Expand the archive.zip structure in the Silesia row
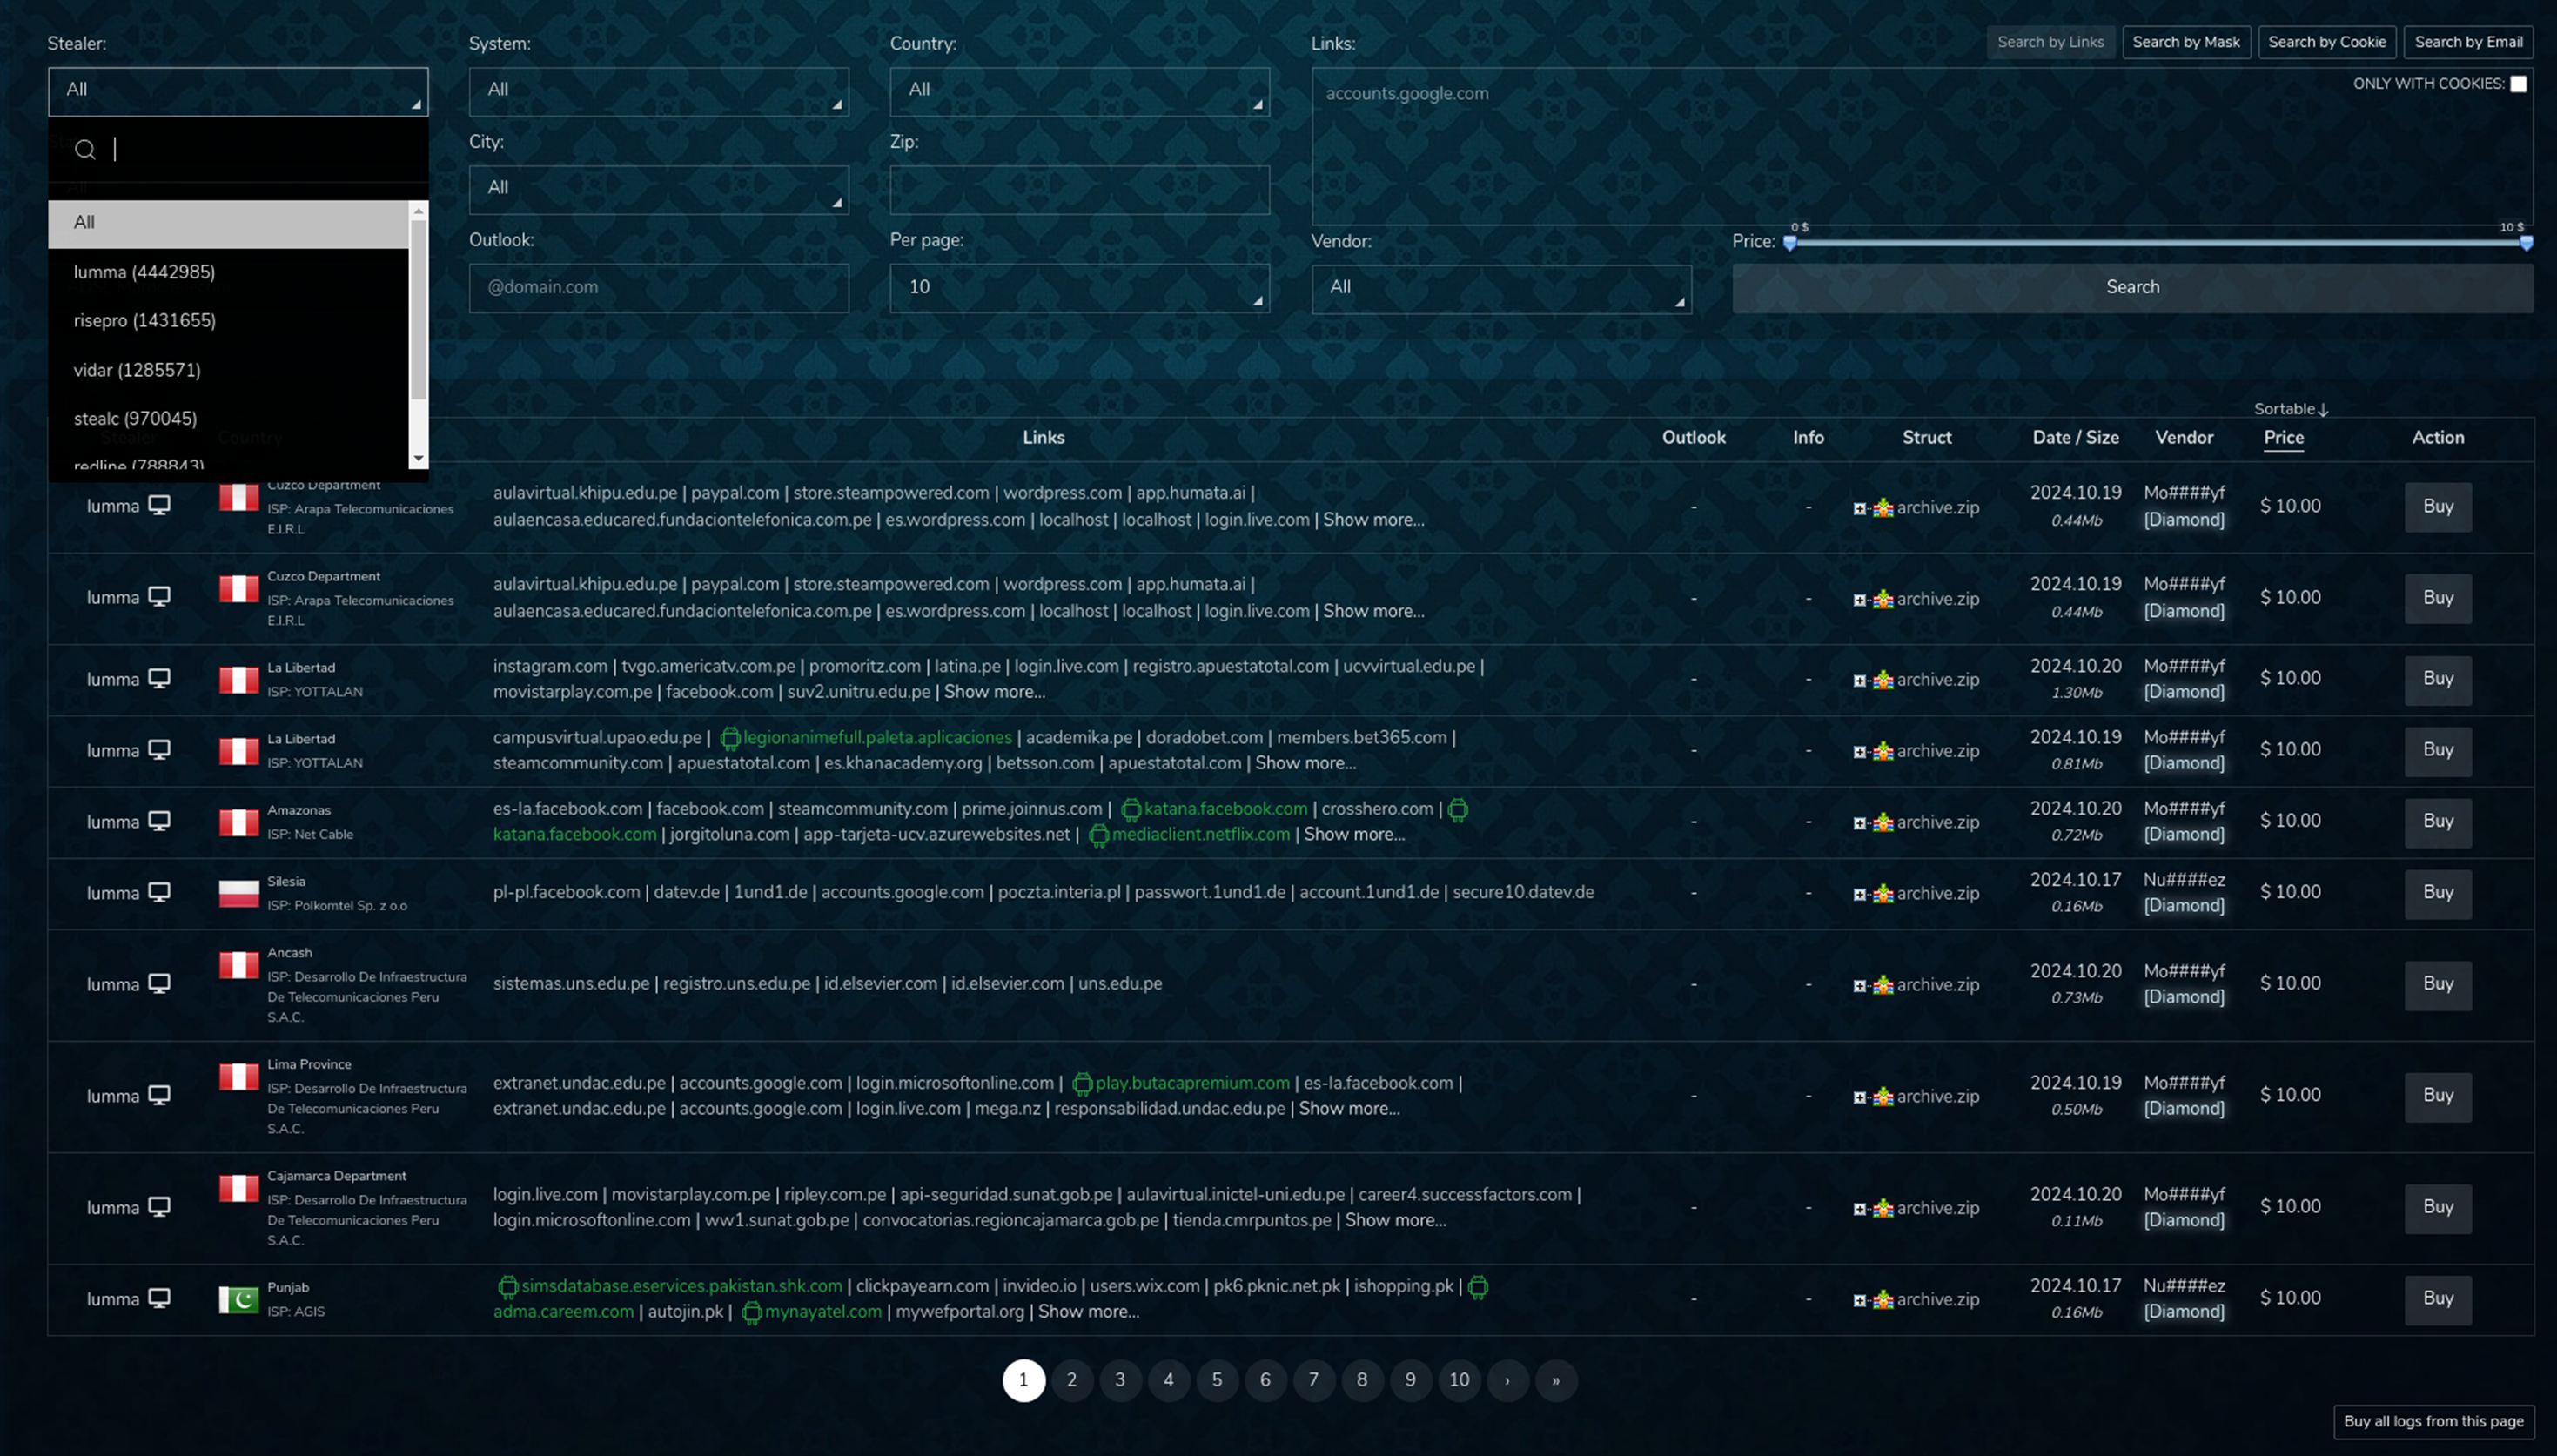This screenshot has height=1456, width=2557. tap(1859, 894)
